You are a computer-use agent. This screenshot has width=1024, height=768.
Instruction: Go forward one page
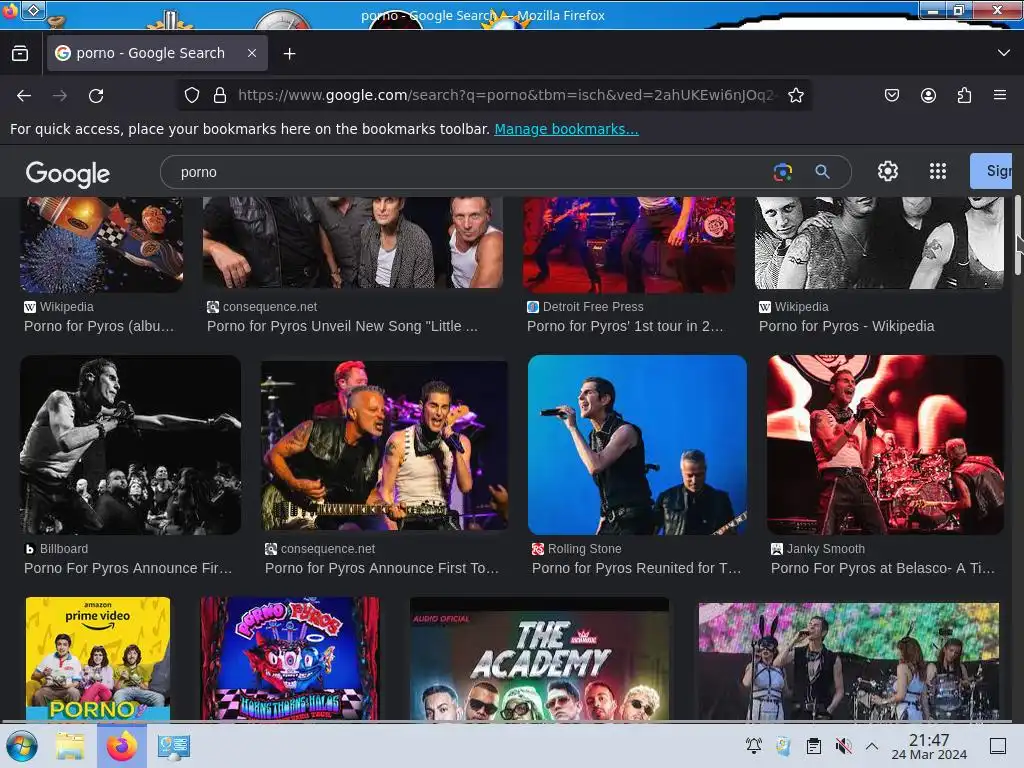[x=60, y=96]
